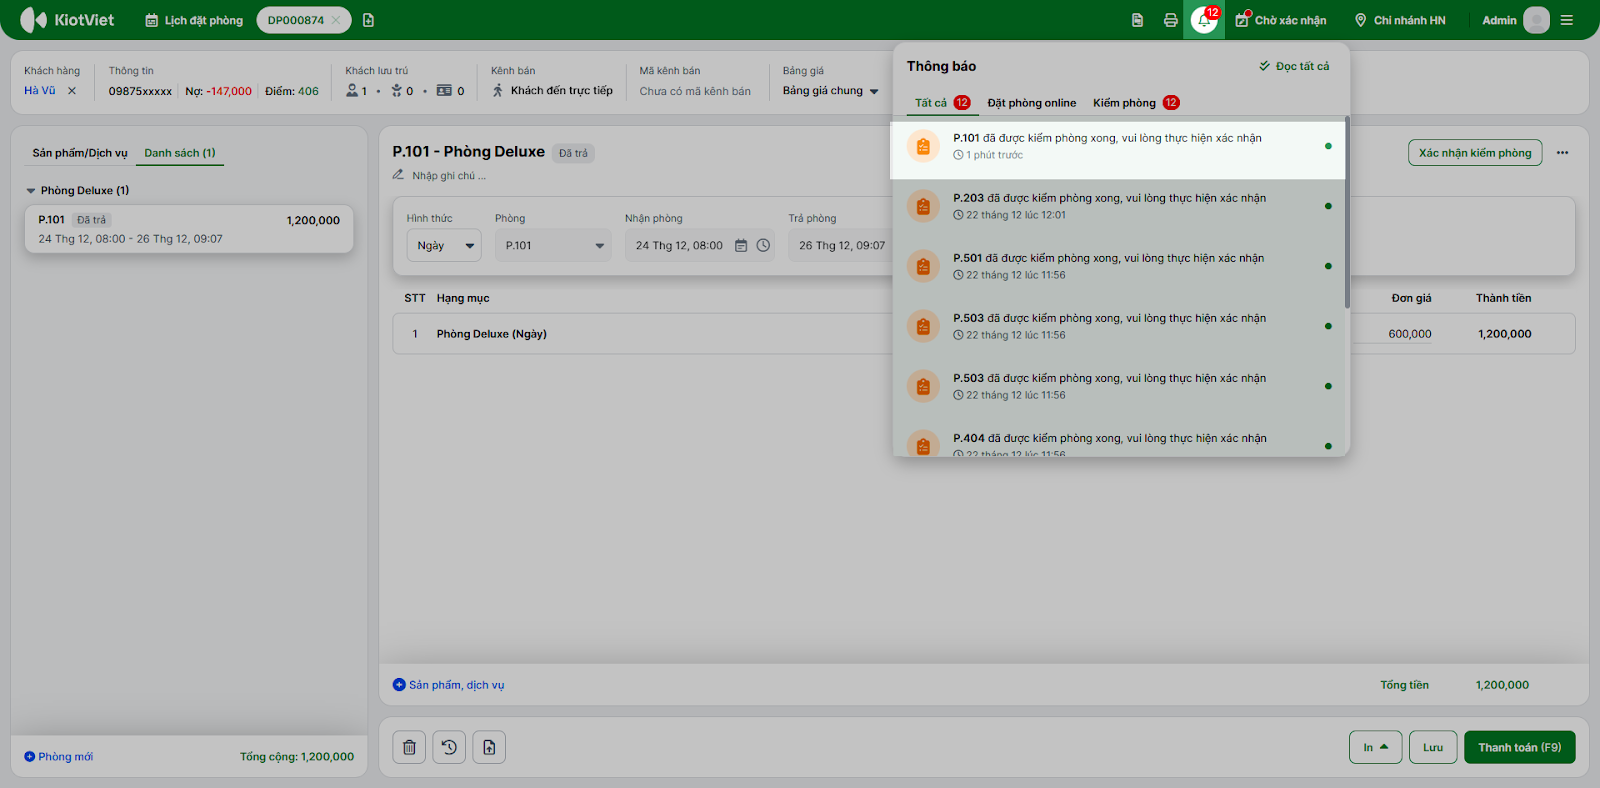Click the trash delete icon
Viewport: 1600px width, 788px height.
(x=409, y=747)
